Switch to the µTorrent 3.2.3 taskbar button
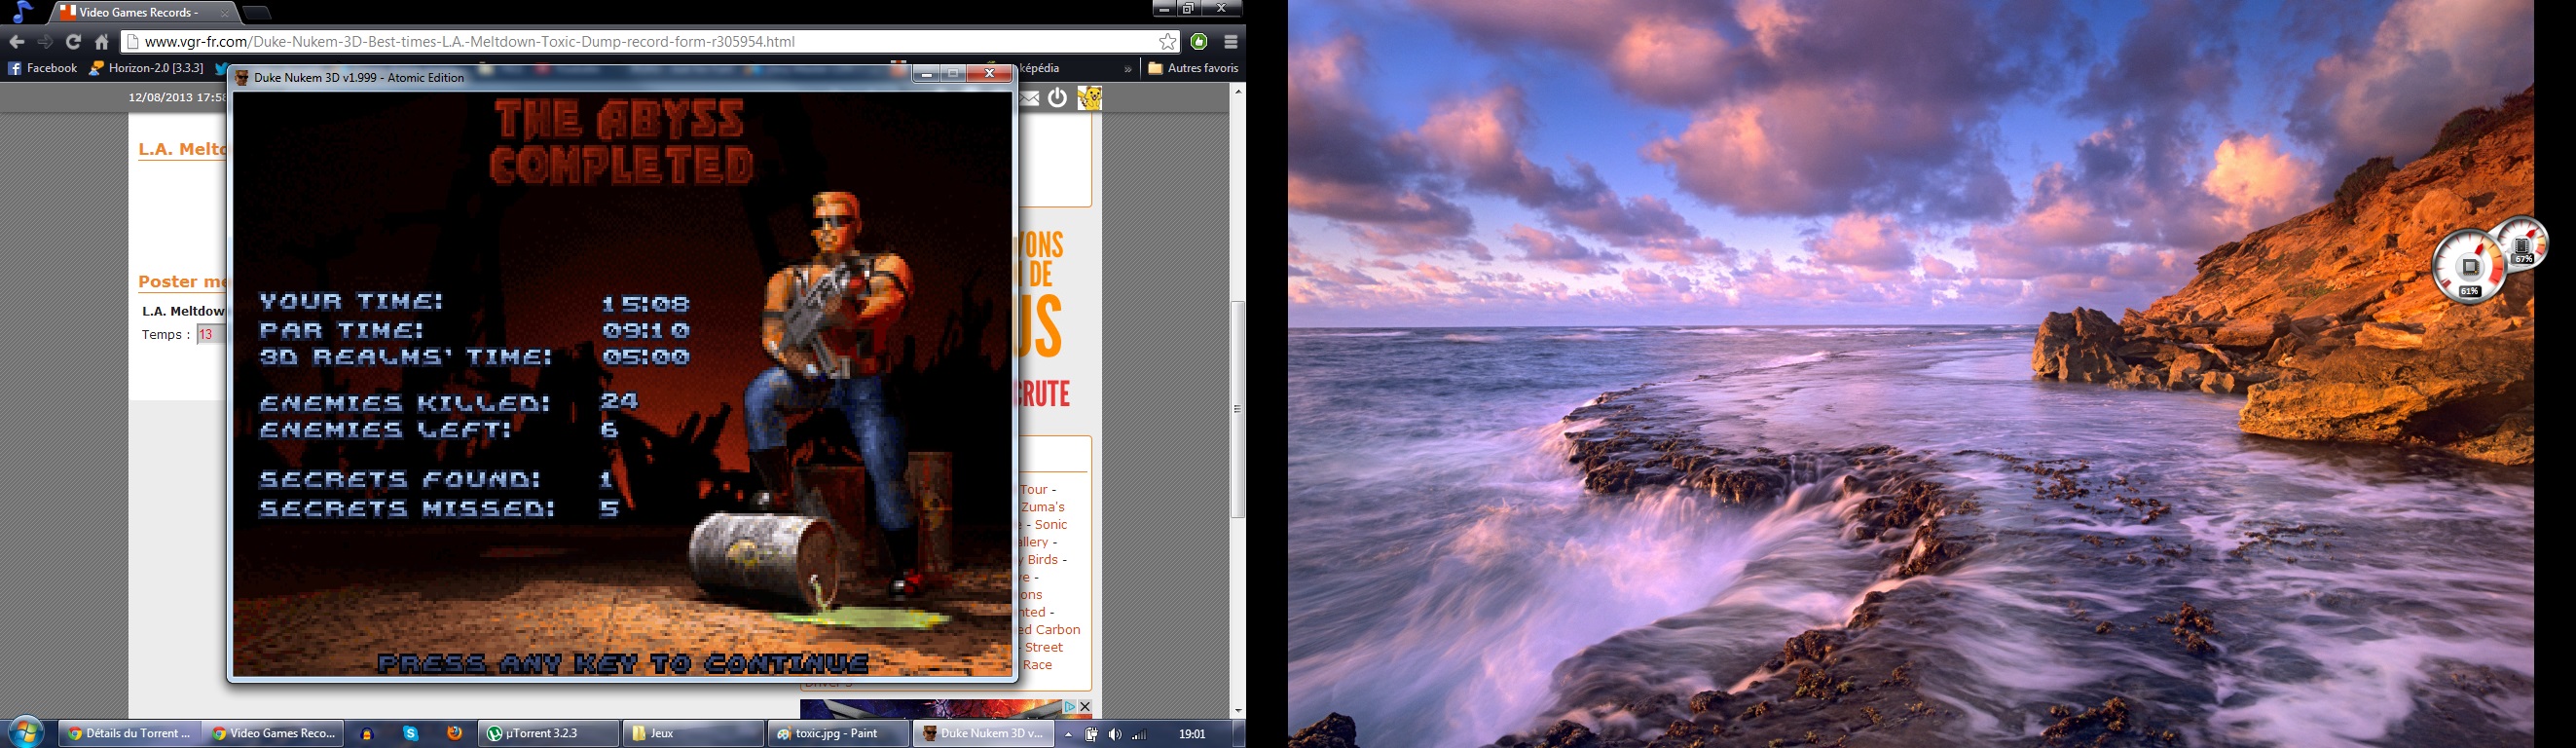The height and width of the screenshot is (748, 2576). 547,733
